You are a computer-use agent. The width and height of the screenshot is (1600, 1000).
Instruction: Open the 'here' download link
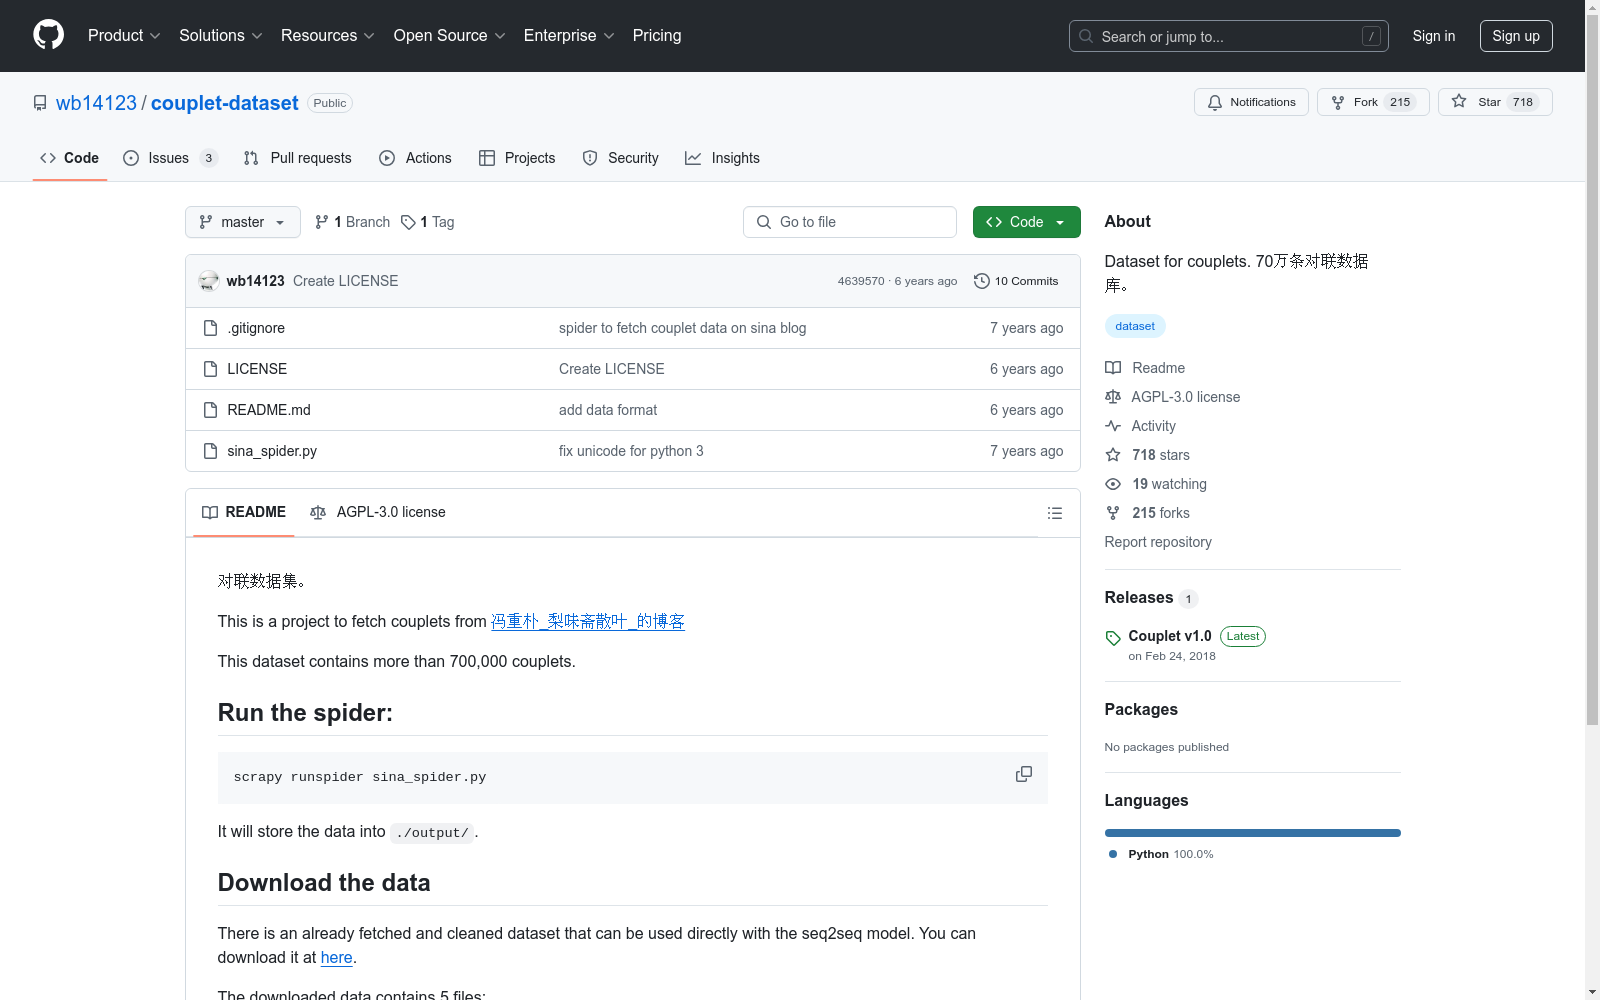(336, 957)
